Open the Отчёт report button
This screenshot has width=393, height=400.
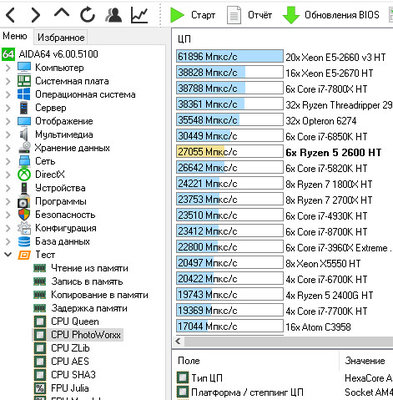[x=249, y=15]
